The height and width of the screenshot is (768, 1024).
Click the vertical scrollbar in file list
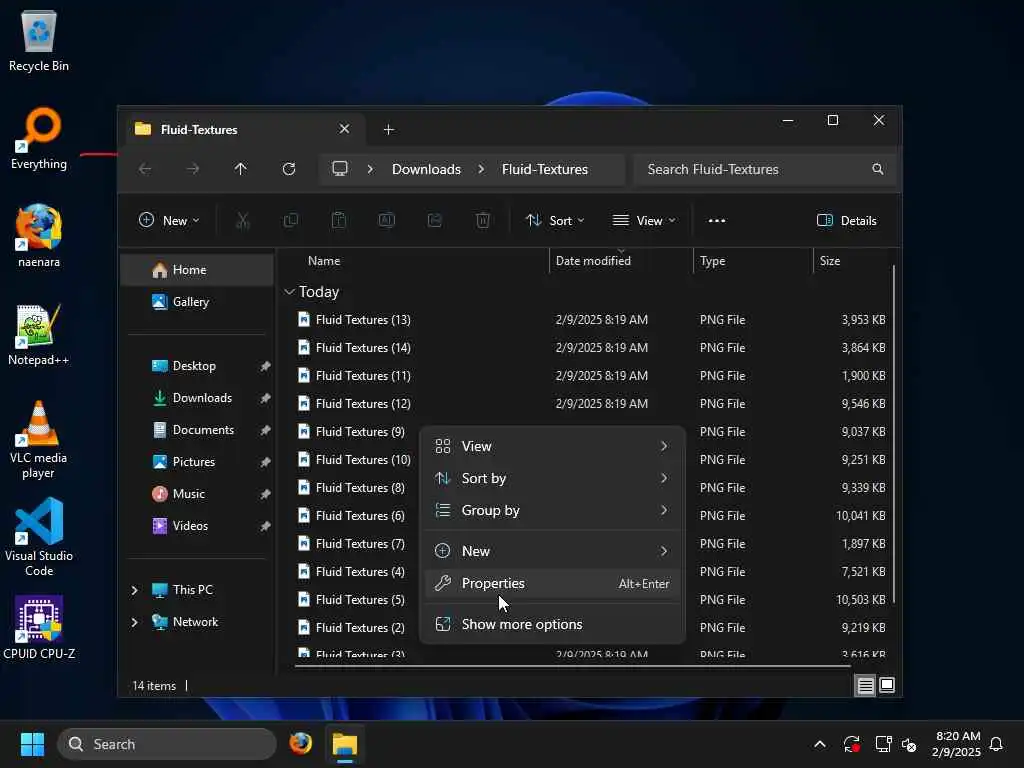click(893, 434)
